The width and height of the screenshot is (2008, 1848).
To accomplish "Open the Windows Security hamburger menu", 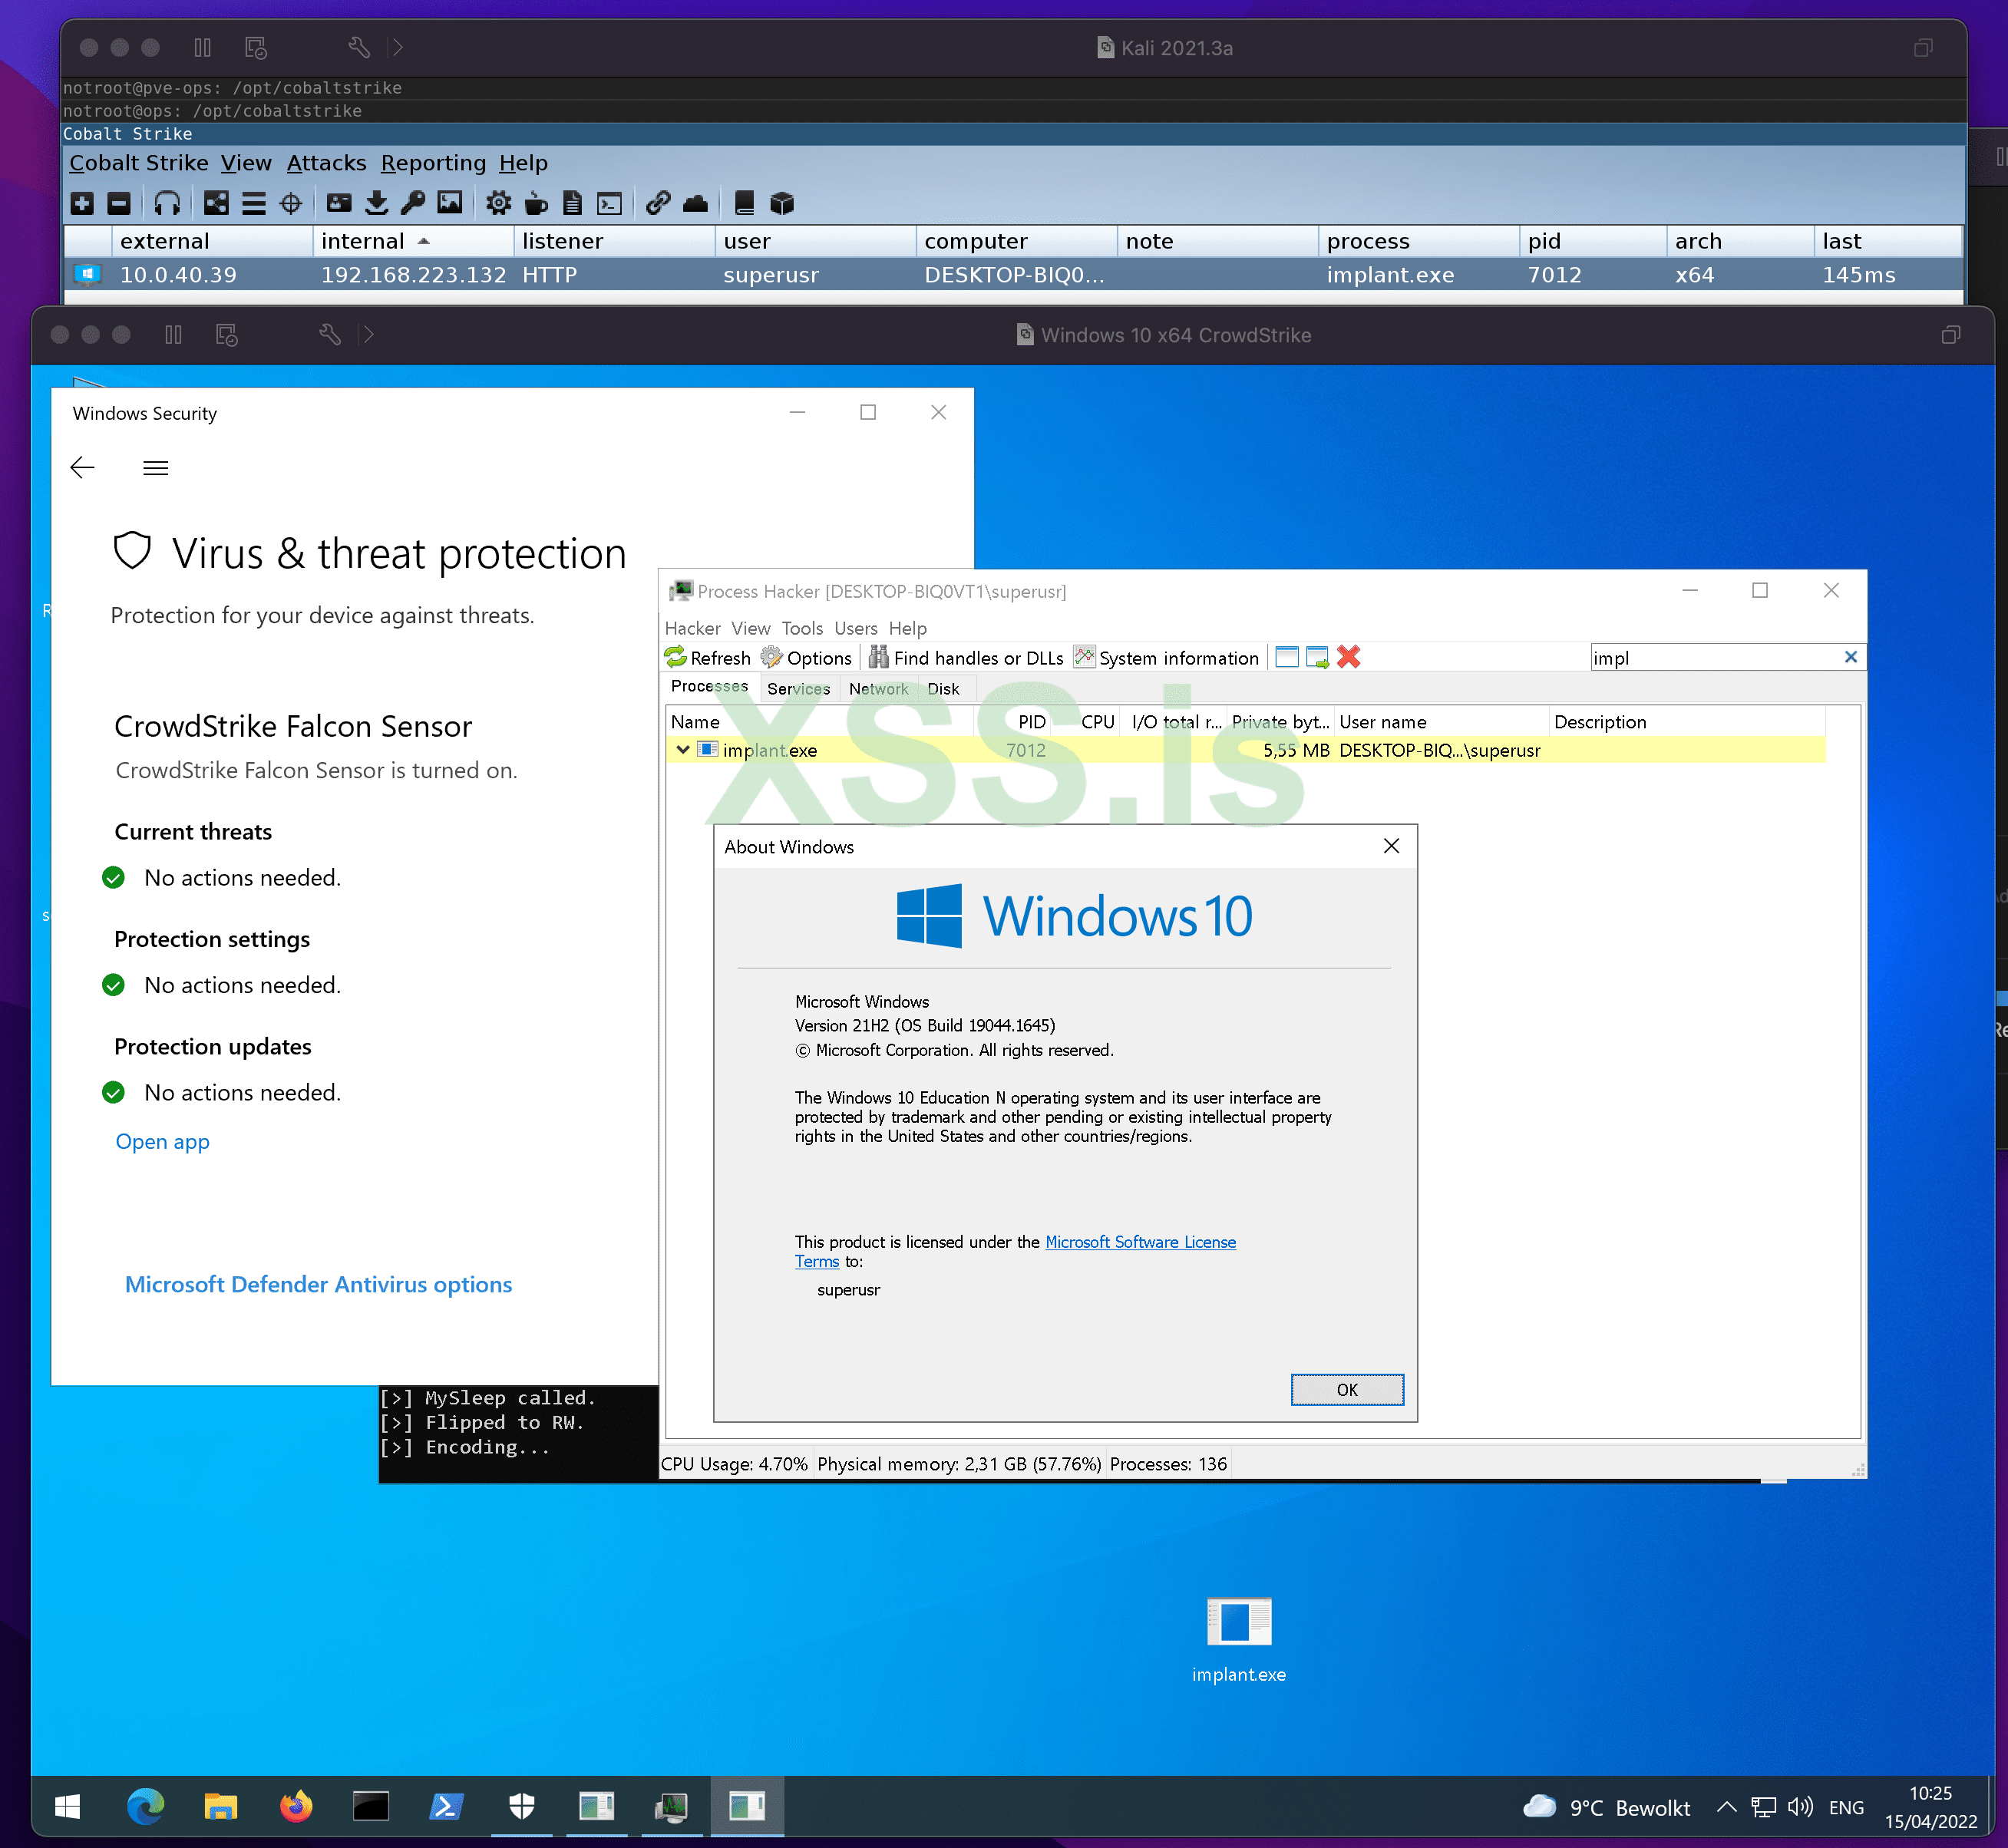I will [x=156, y=468].
